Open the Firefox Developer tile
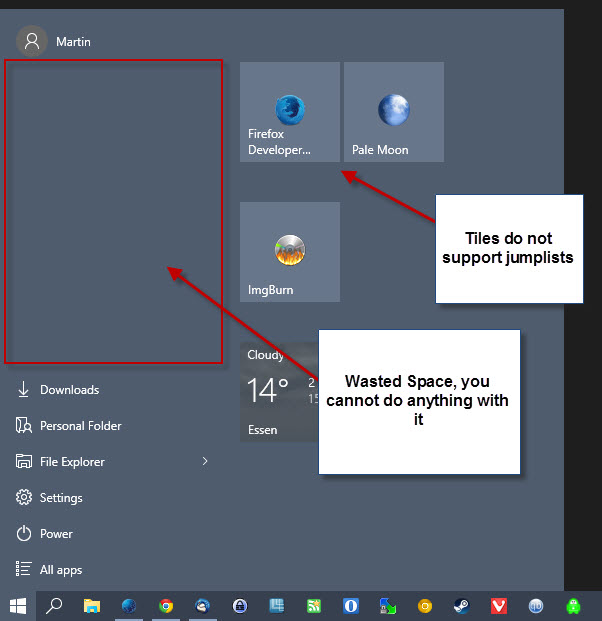Screen dimensions: 602x621 (290, 112)
